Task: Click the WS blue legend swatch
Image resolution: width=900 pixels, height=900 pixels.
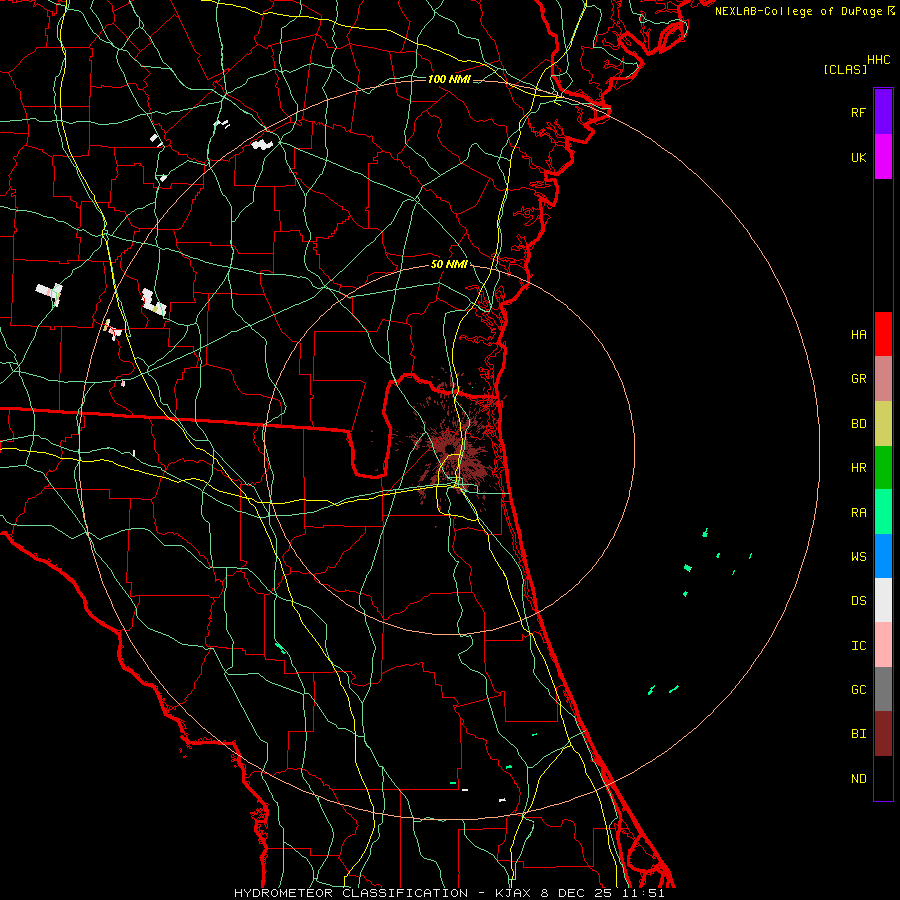Action: (883, 556)
